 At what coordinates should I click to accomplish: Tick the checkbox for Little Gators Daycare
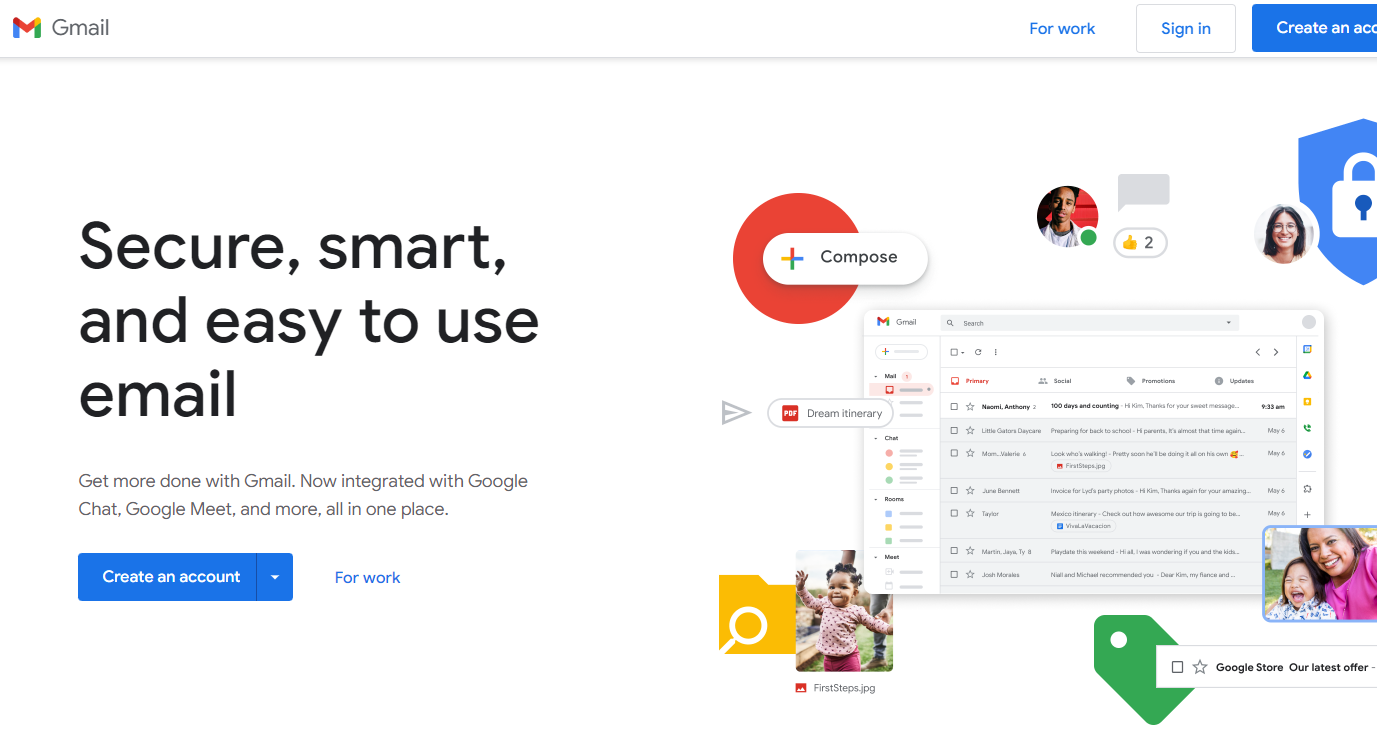pyautogui.click(x=954, y=430)
